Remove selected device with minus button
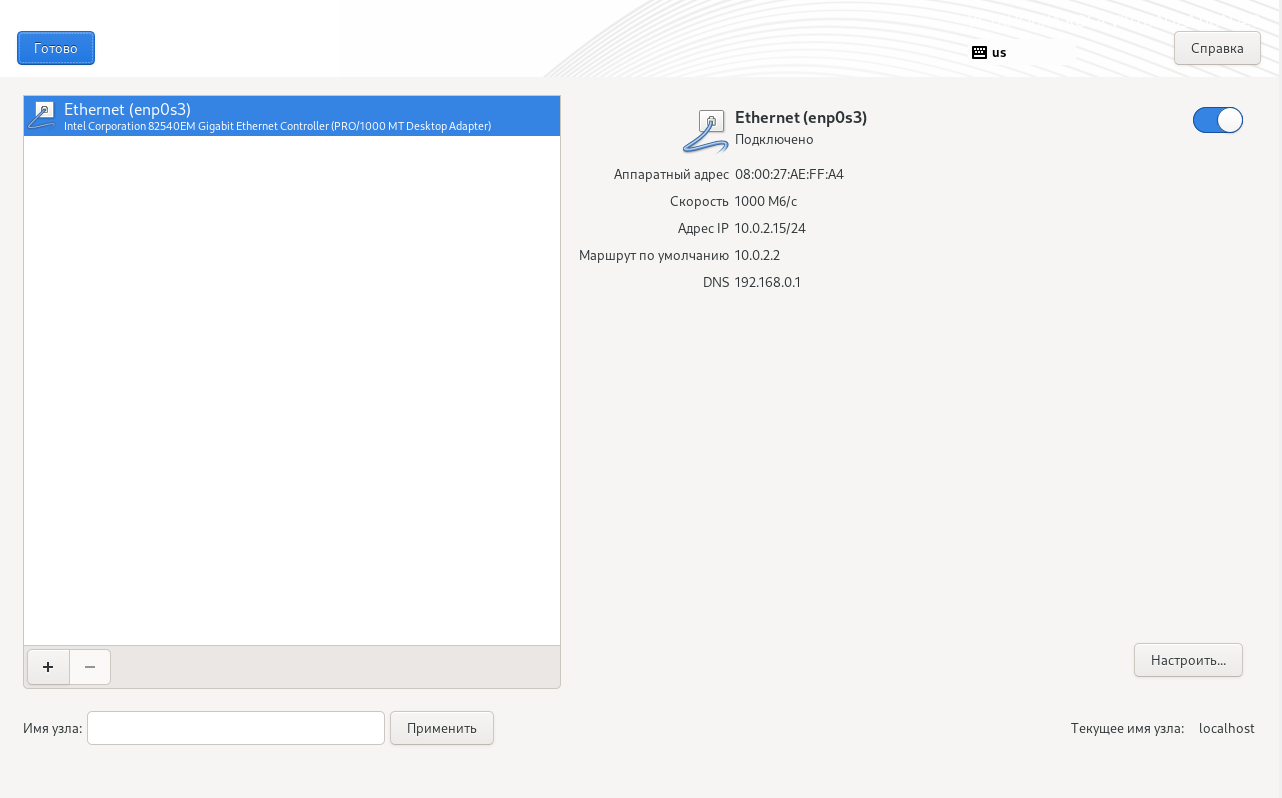This screenshot has width=1282, height=798. tap(90, 667)
